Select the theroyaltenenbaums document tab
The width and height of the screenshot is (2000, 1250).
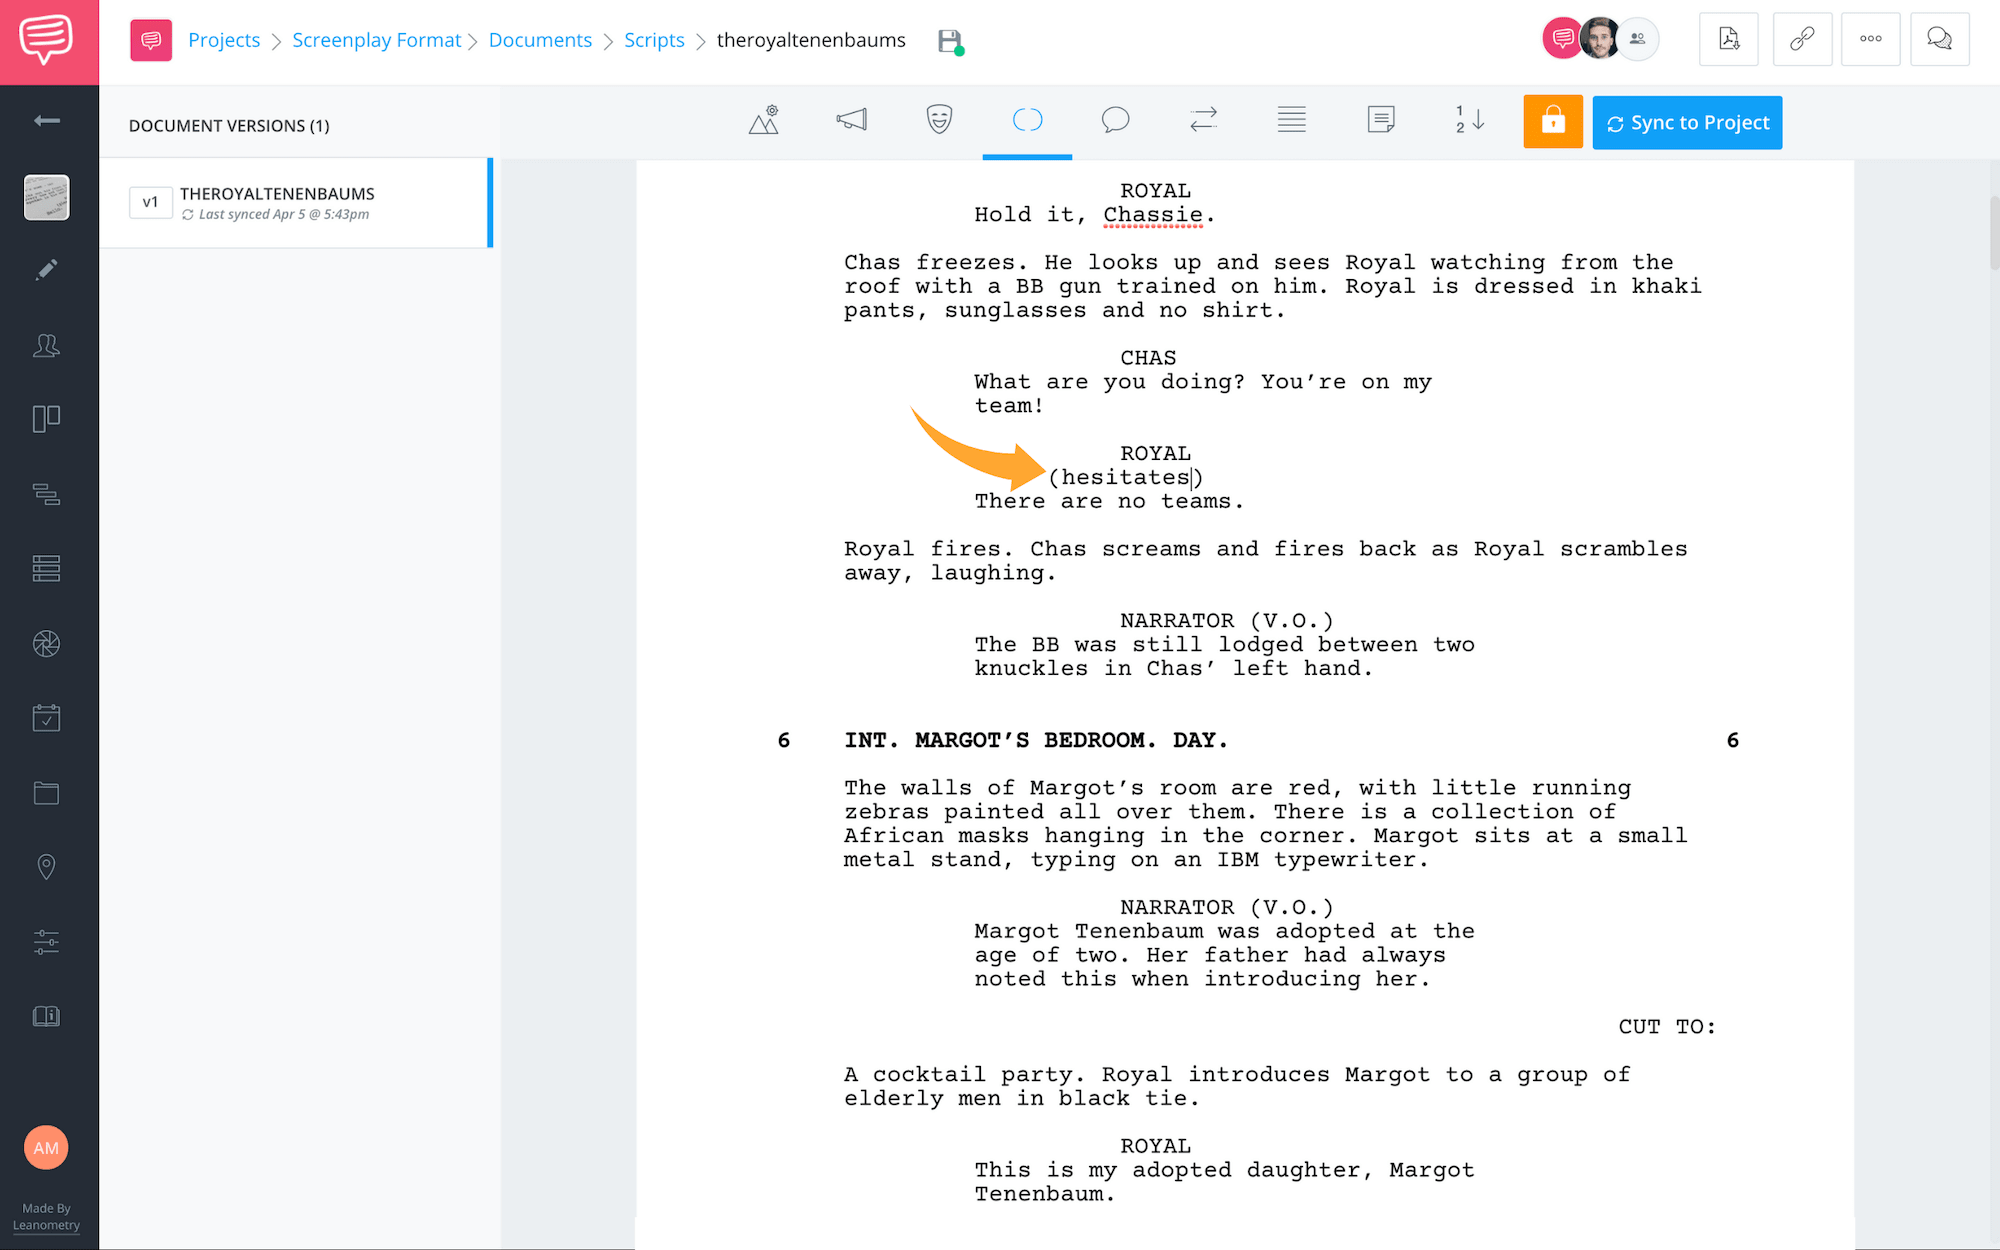coord(811,39)
